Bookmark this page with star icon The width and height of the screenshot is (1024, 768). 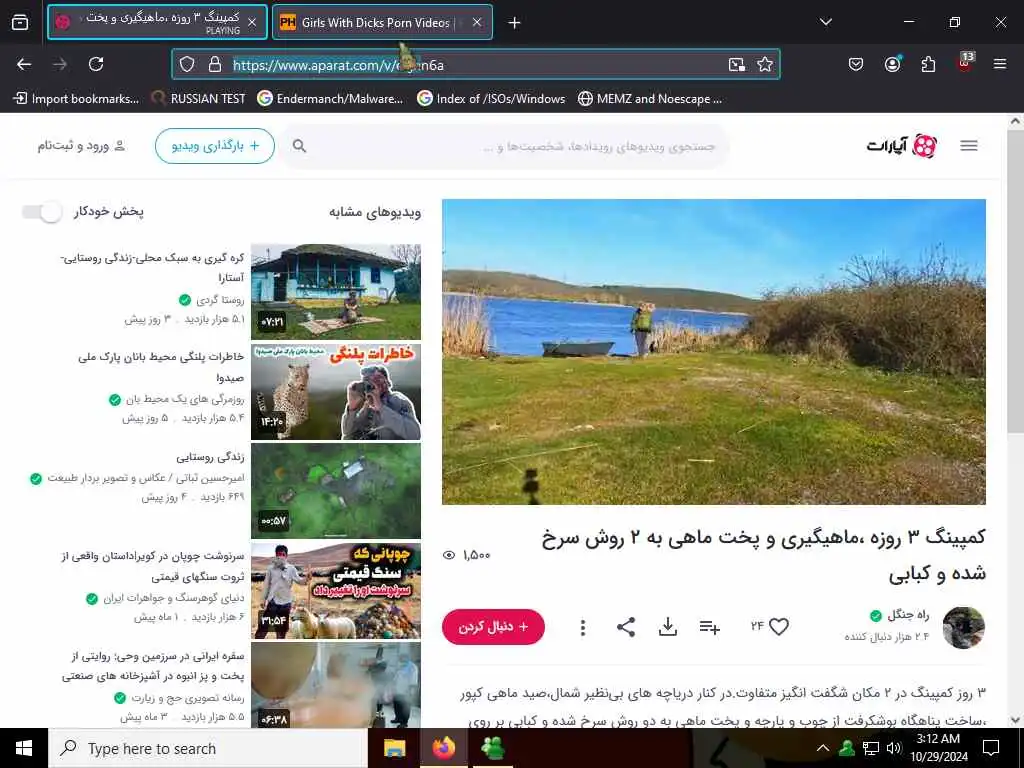point(765,64)
